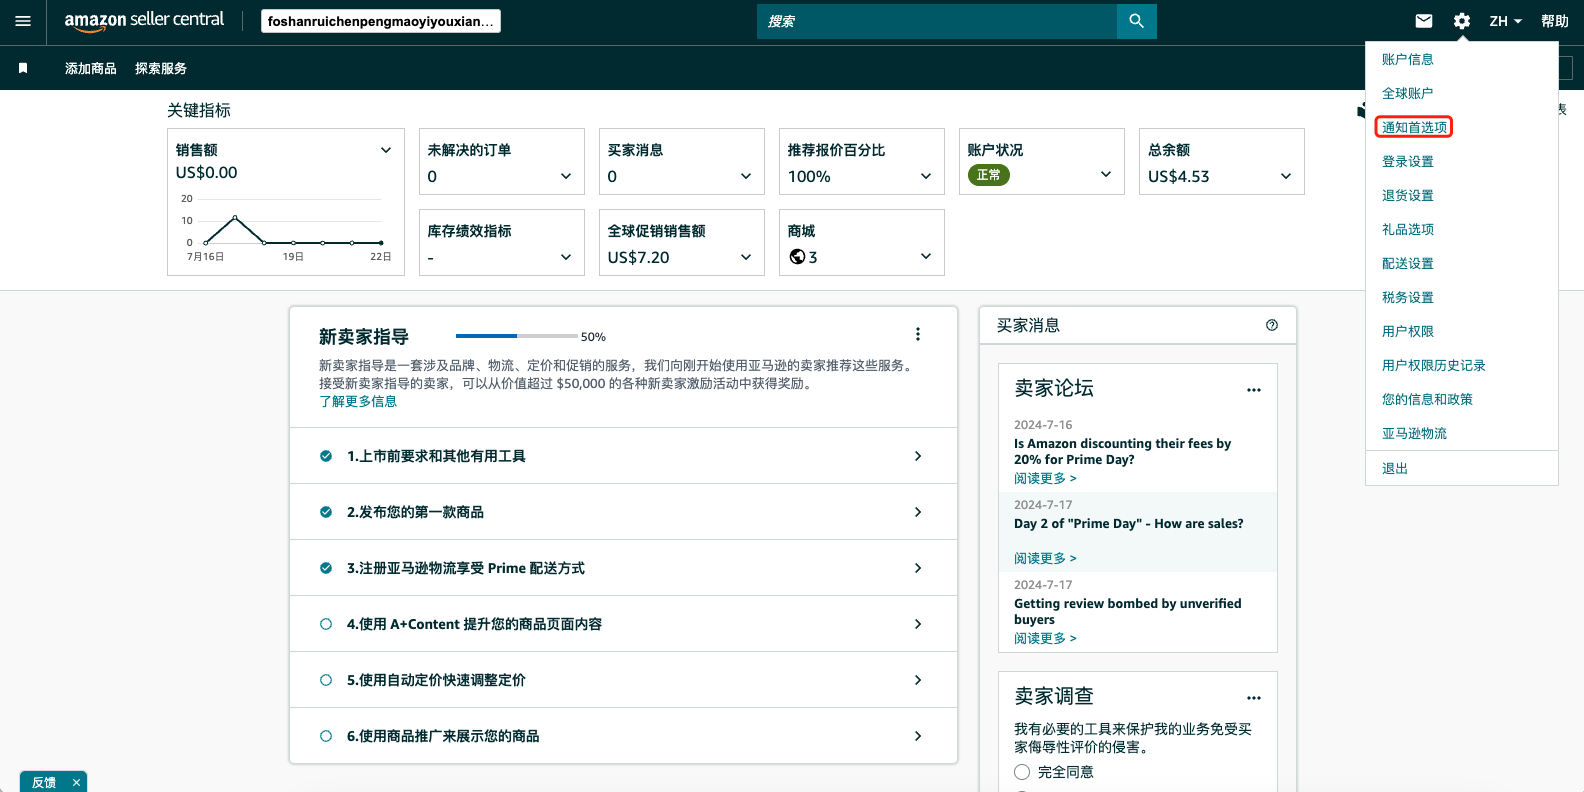1584x792 pixels.
Task: Select 用户权限 from settings menu
Action: (x=1408, y=331)
